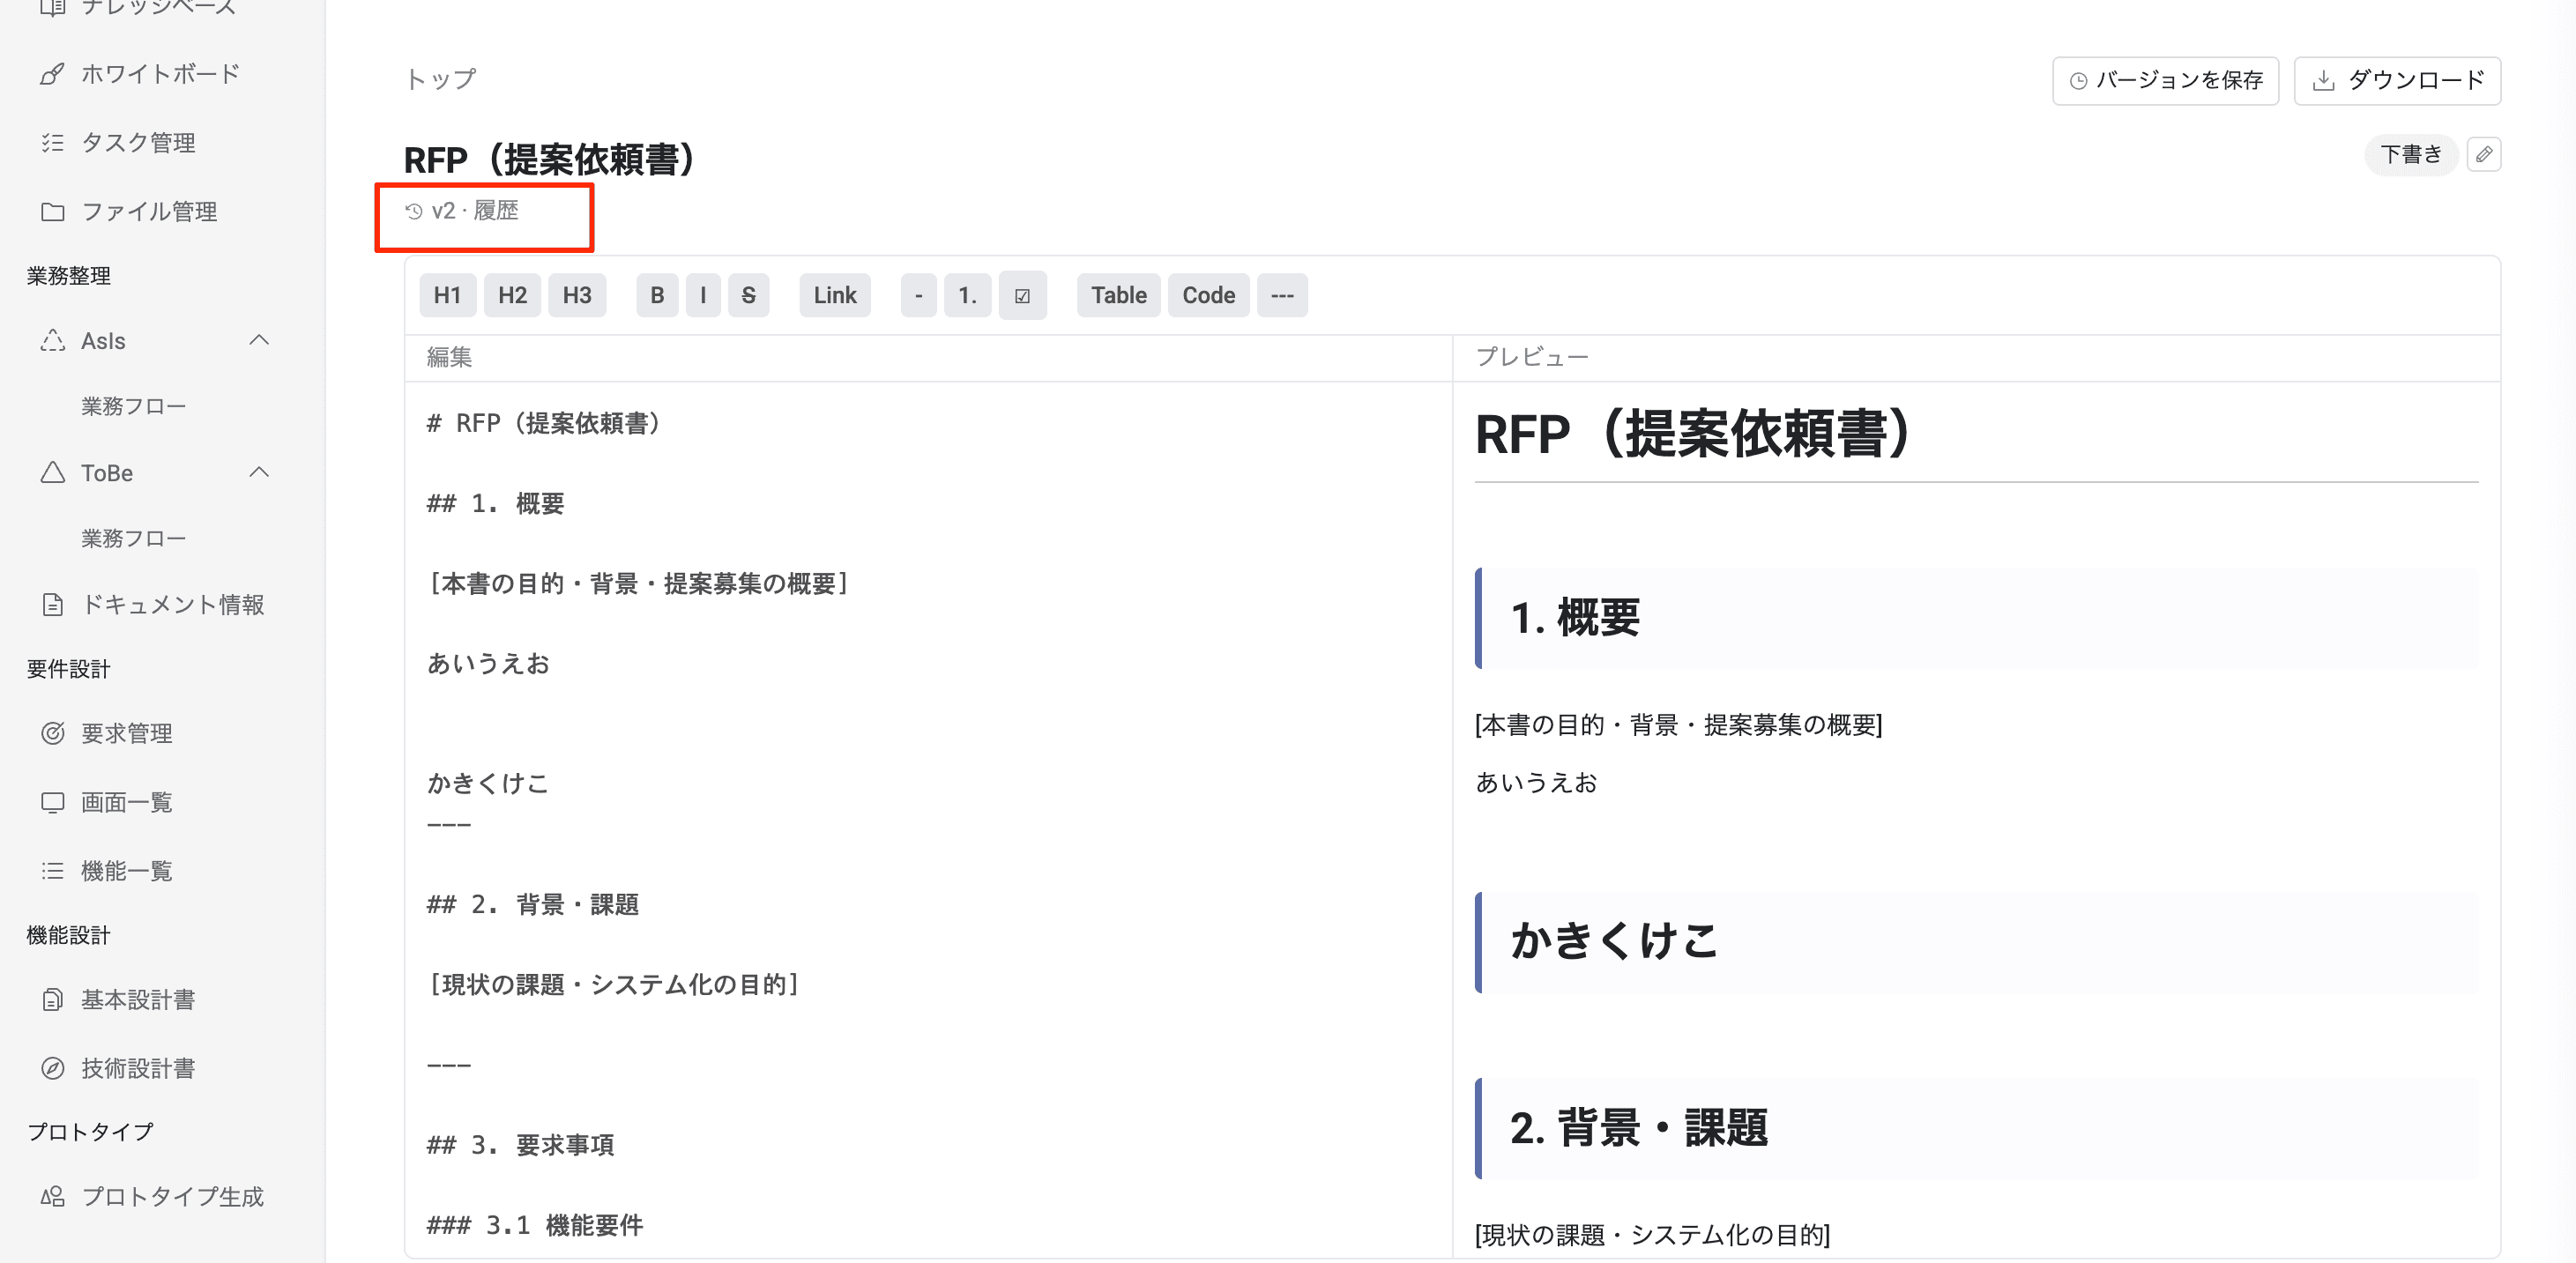
Task: Apply bold with the B button
Action: [x=657, y=295]
